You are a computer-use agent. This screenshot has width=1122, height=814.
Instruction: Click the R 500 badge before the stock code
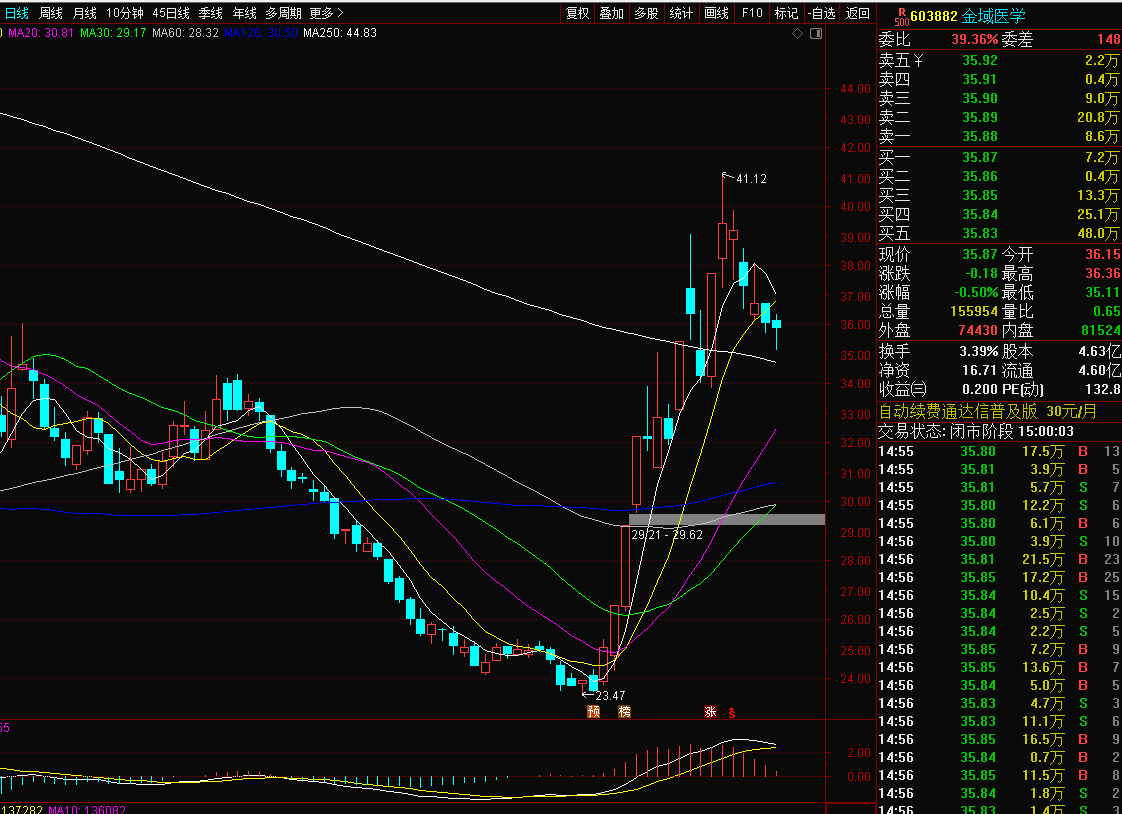point(902,16)
